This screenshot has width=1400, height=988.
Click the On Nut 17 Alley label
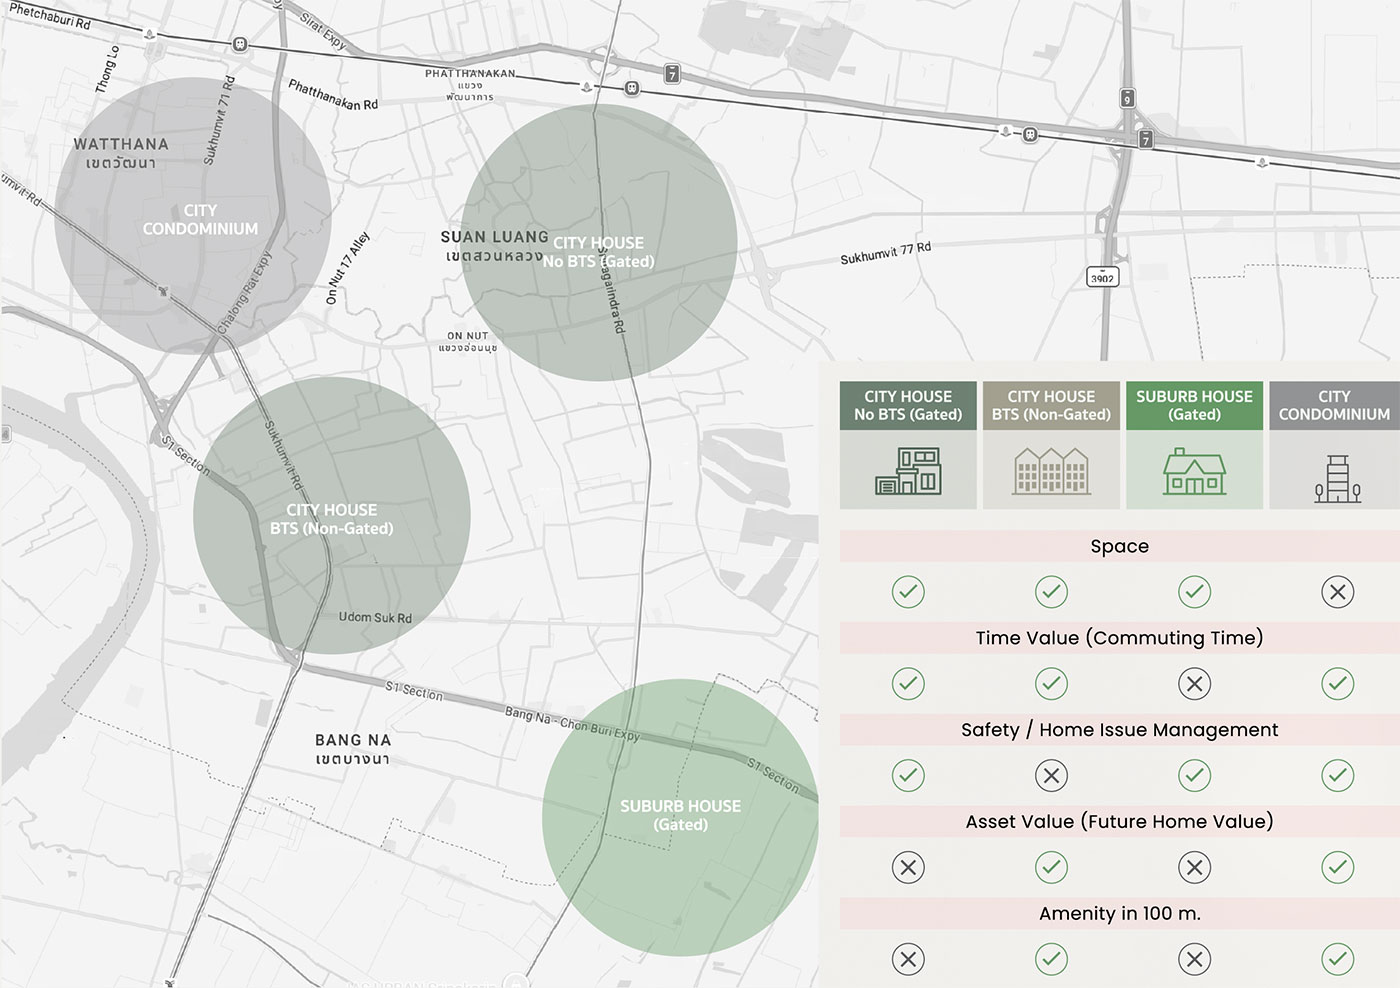click(348, 268)
